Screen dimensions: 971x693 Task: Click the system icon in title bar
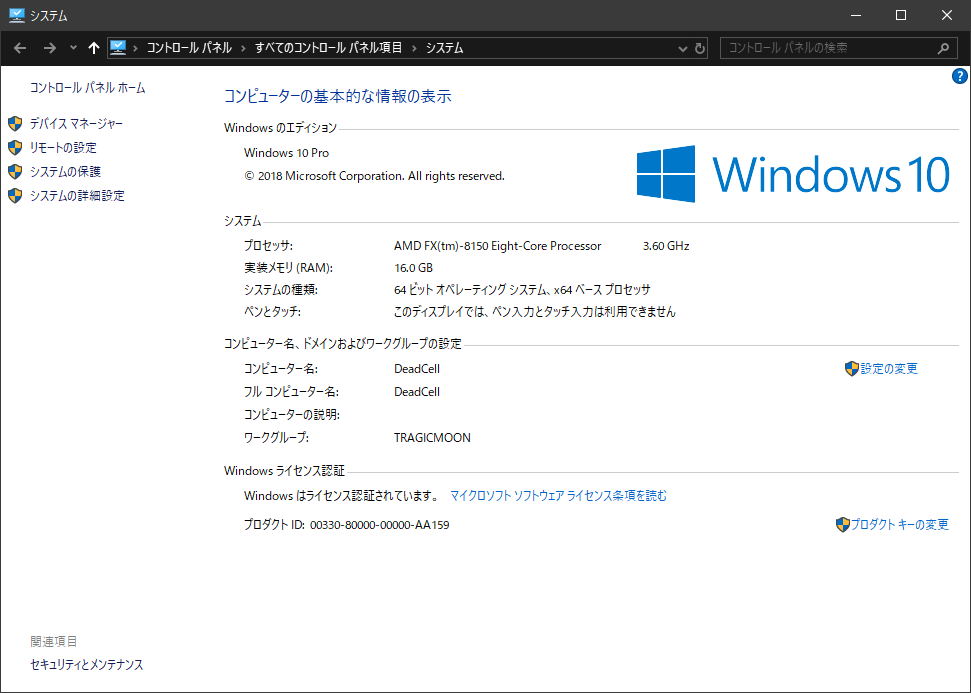click(16, 15)
